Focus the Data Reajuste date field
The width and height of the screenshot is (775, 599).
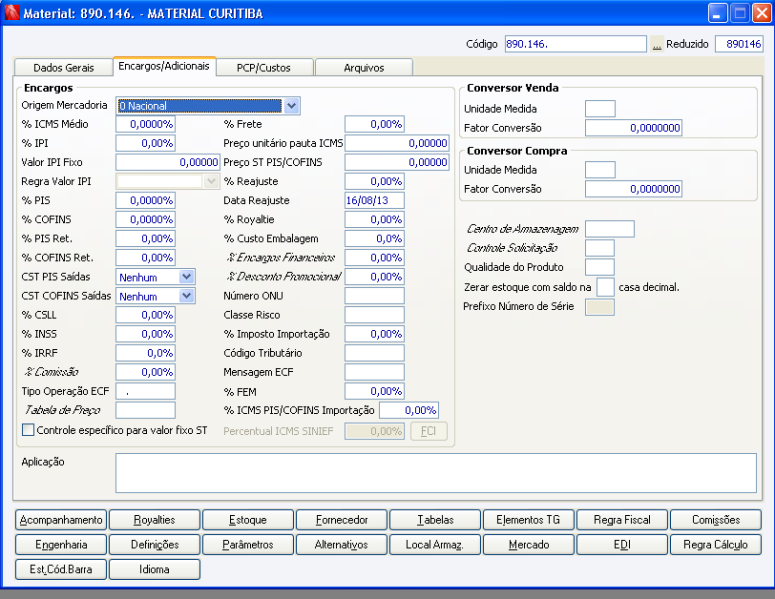click(374, 200)
